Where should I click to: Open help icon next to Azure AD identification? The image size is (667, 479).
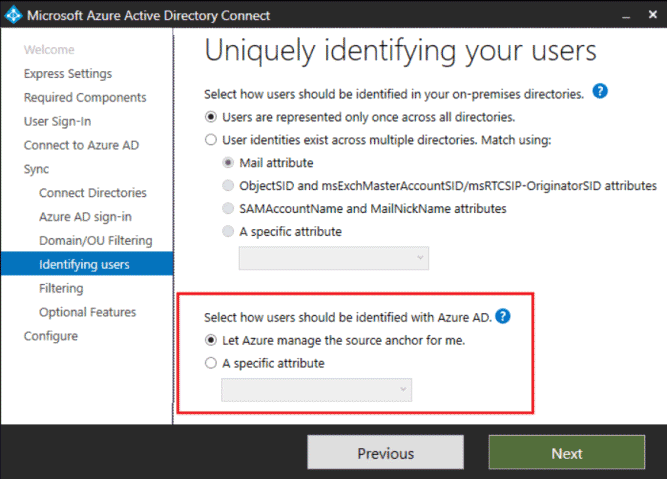(503, 317)
